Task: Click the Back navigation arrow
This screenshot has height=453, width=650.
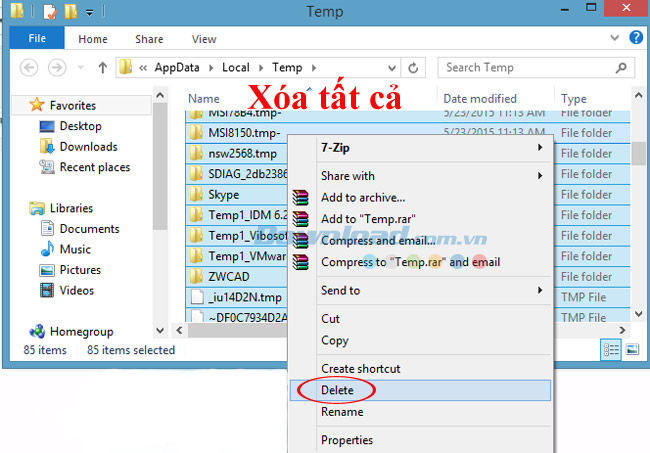Action: [x=29, y=68]
